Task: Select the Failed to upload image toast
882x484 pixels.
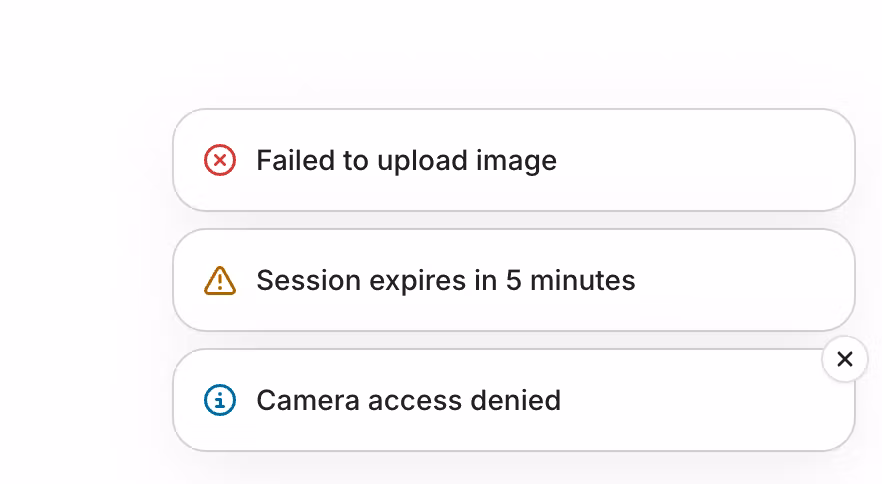Action: click(514, 160)
